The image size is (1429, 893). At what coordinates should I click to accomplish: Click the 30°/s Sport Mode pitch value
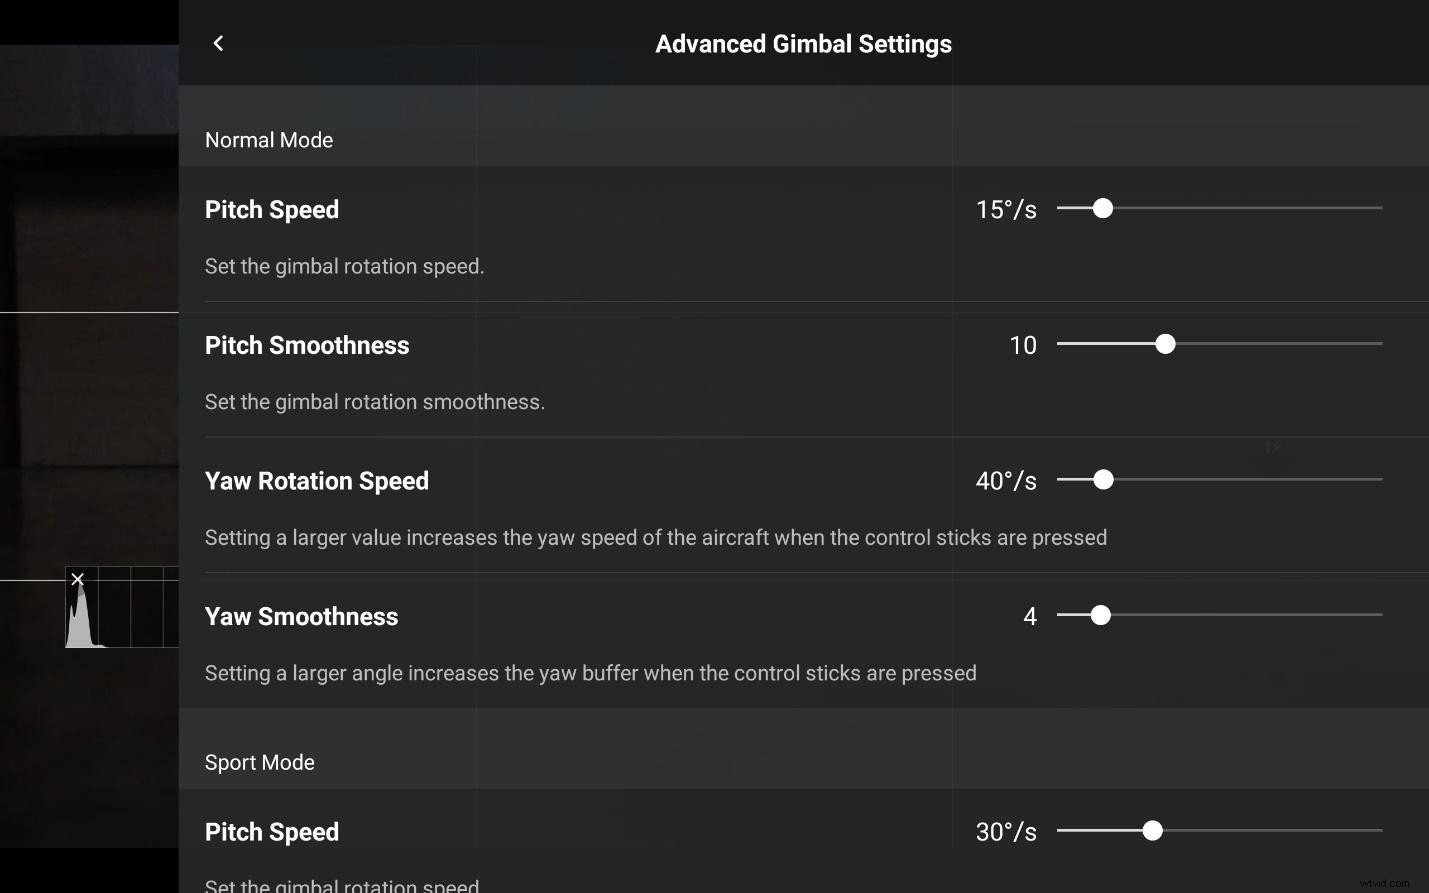[x=1007, y=831]
